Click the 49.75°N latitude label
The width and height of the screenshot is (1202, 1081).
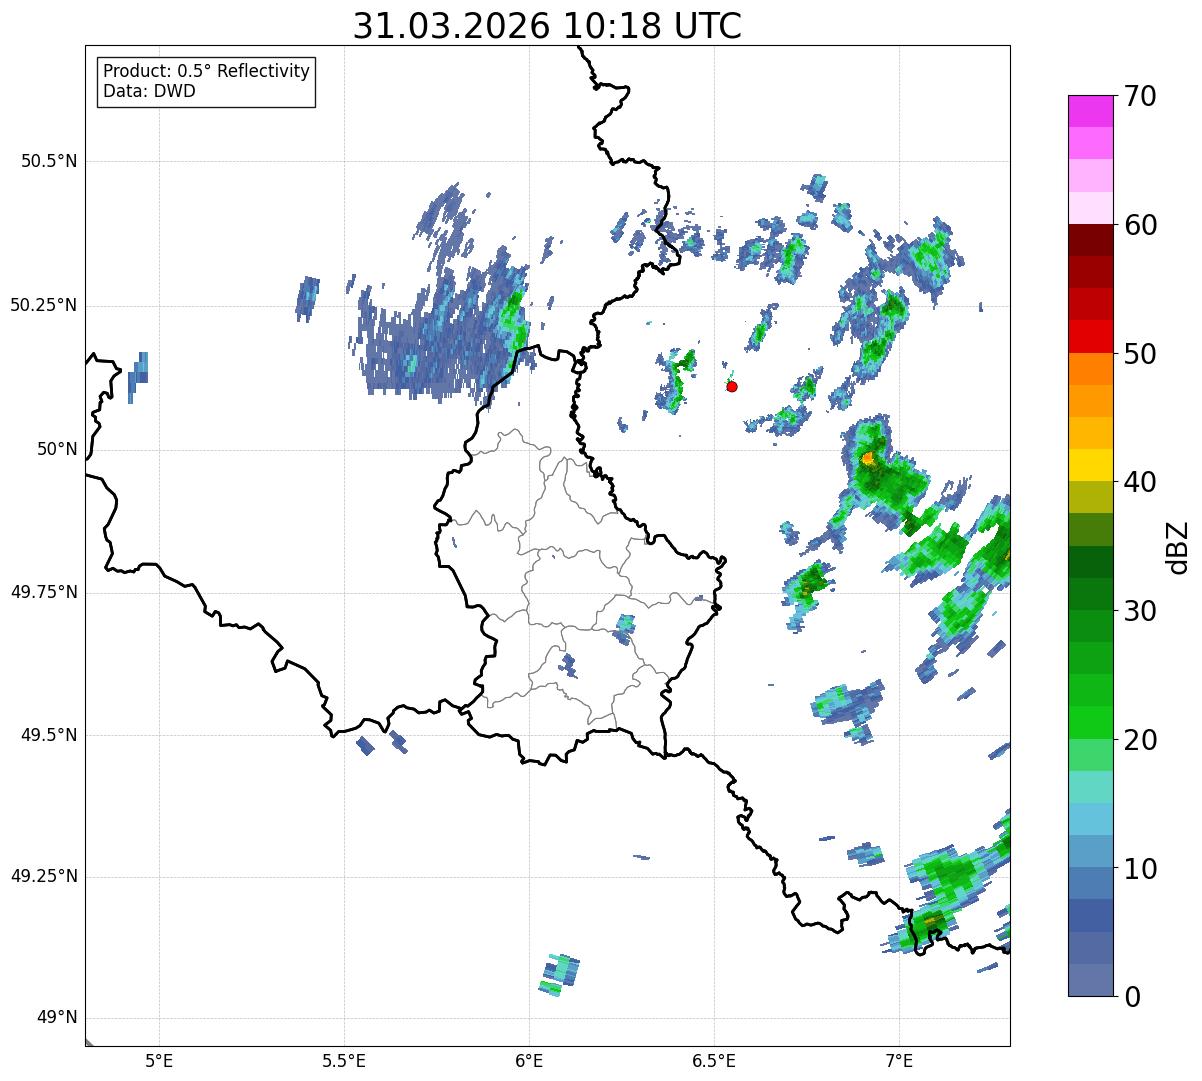[44, 592]
